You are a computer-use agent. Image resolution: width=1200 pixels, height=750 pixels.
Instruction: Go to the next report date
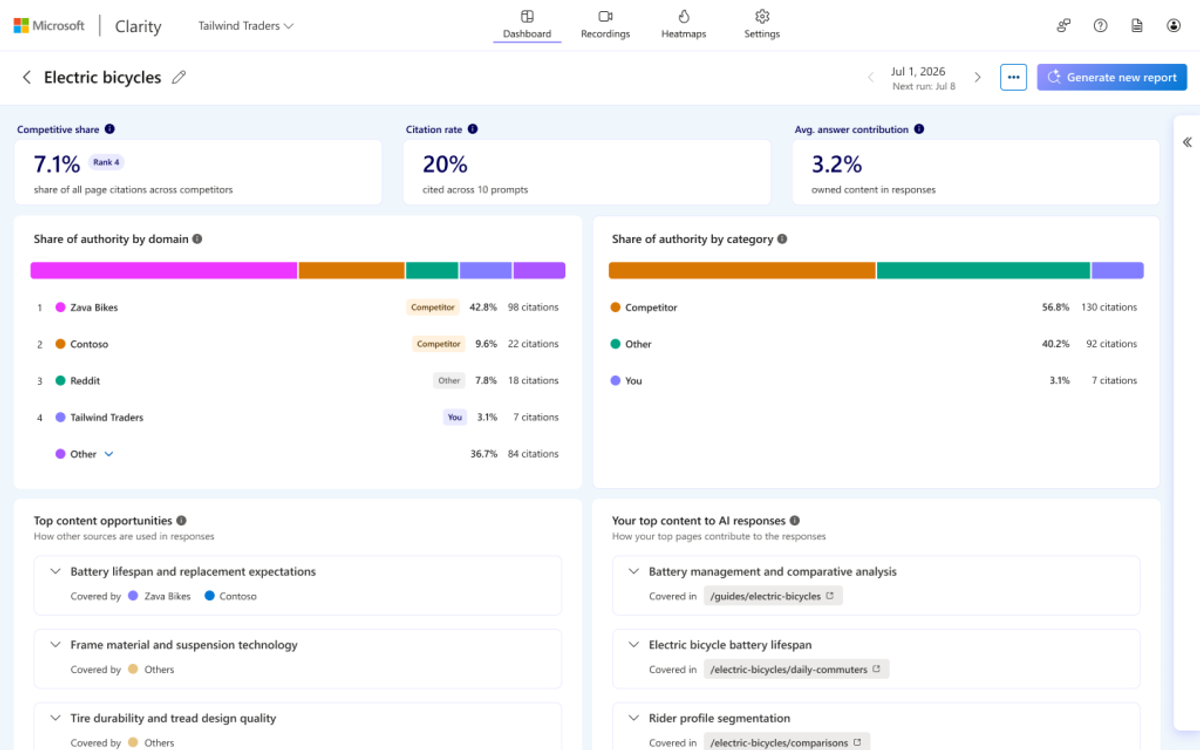pos(977,78)
